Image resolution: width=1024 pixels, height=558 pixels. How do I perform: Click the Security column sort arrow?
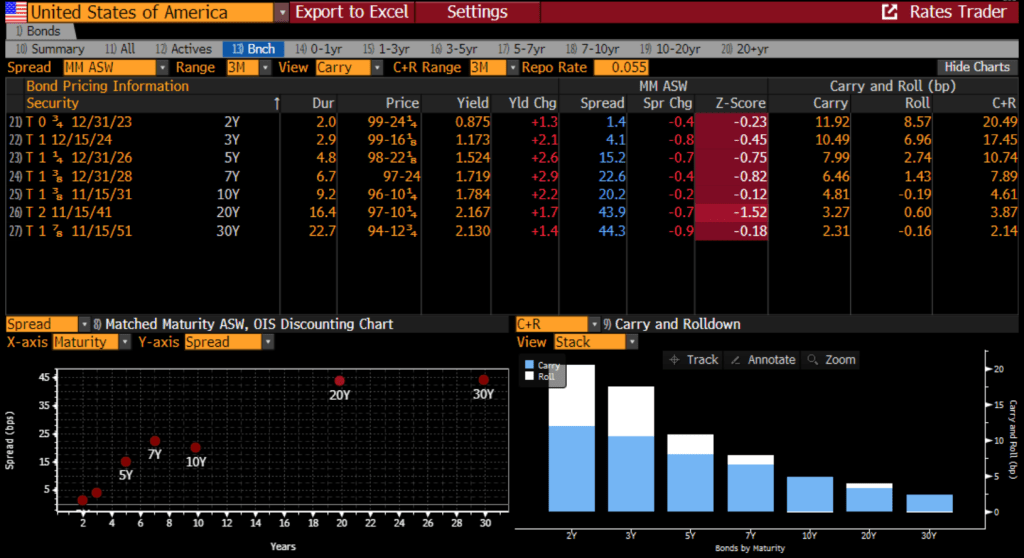tap(277, 103)
